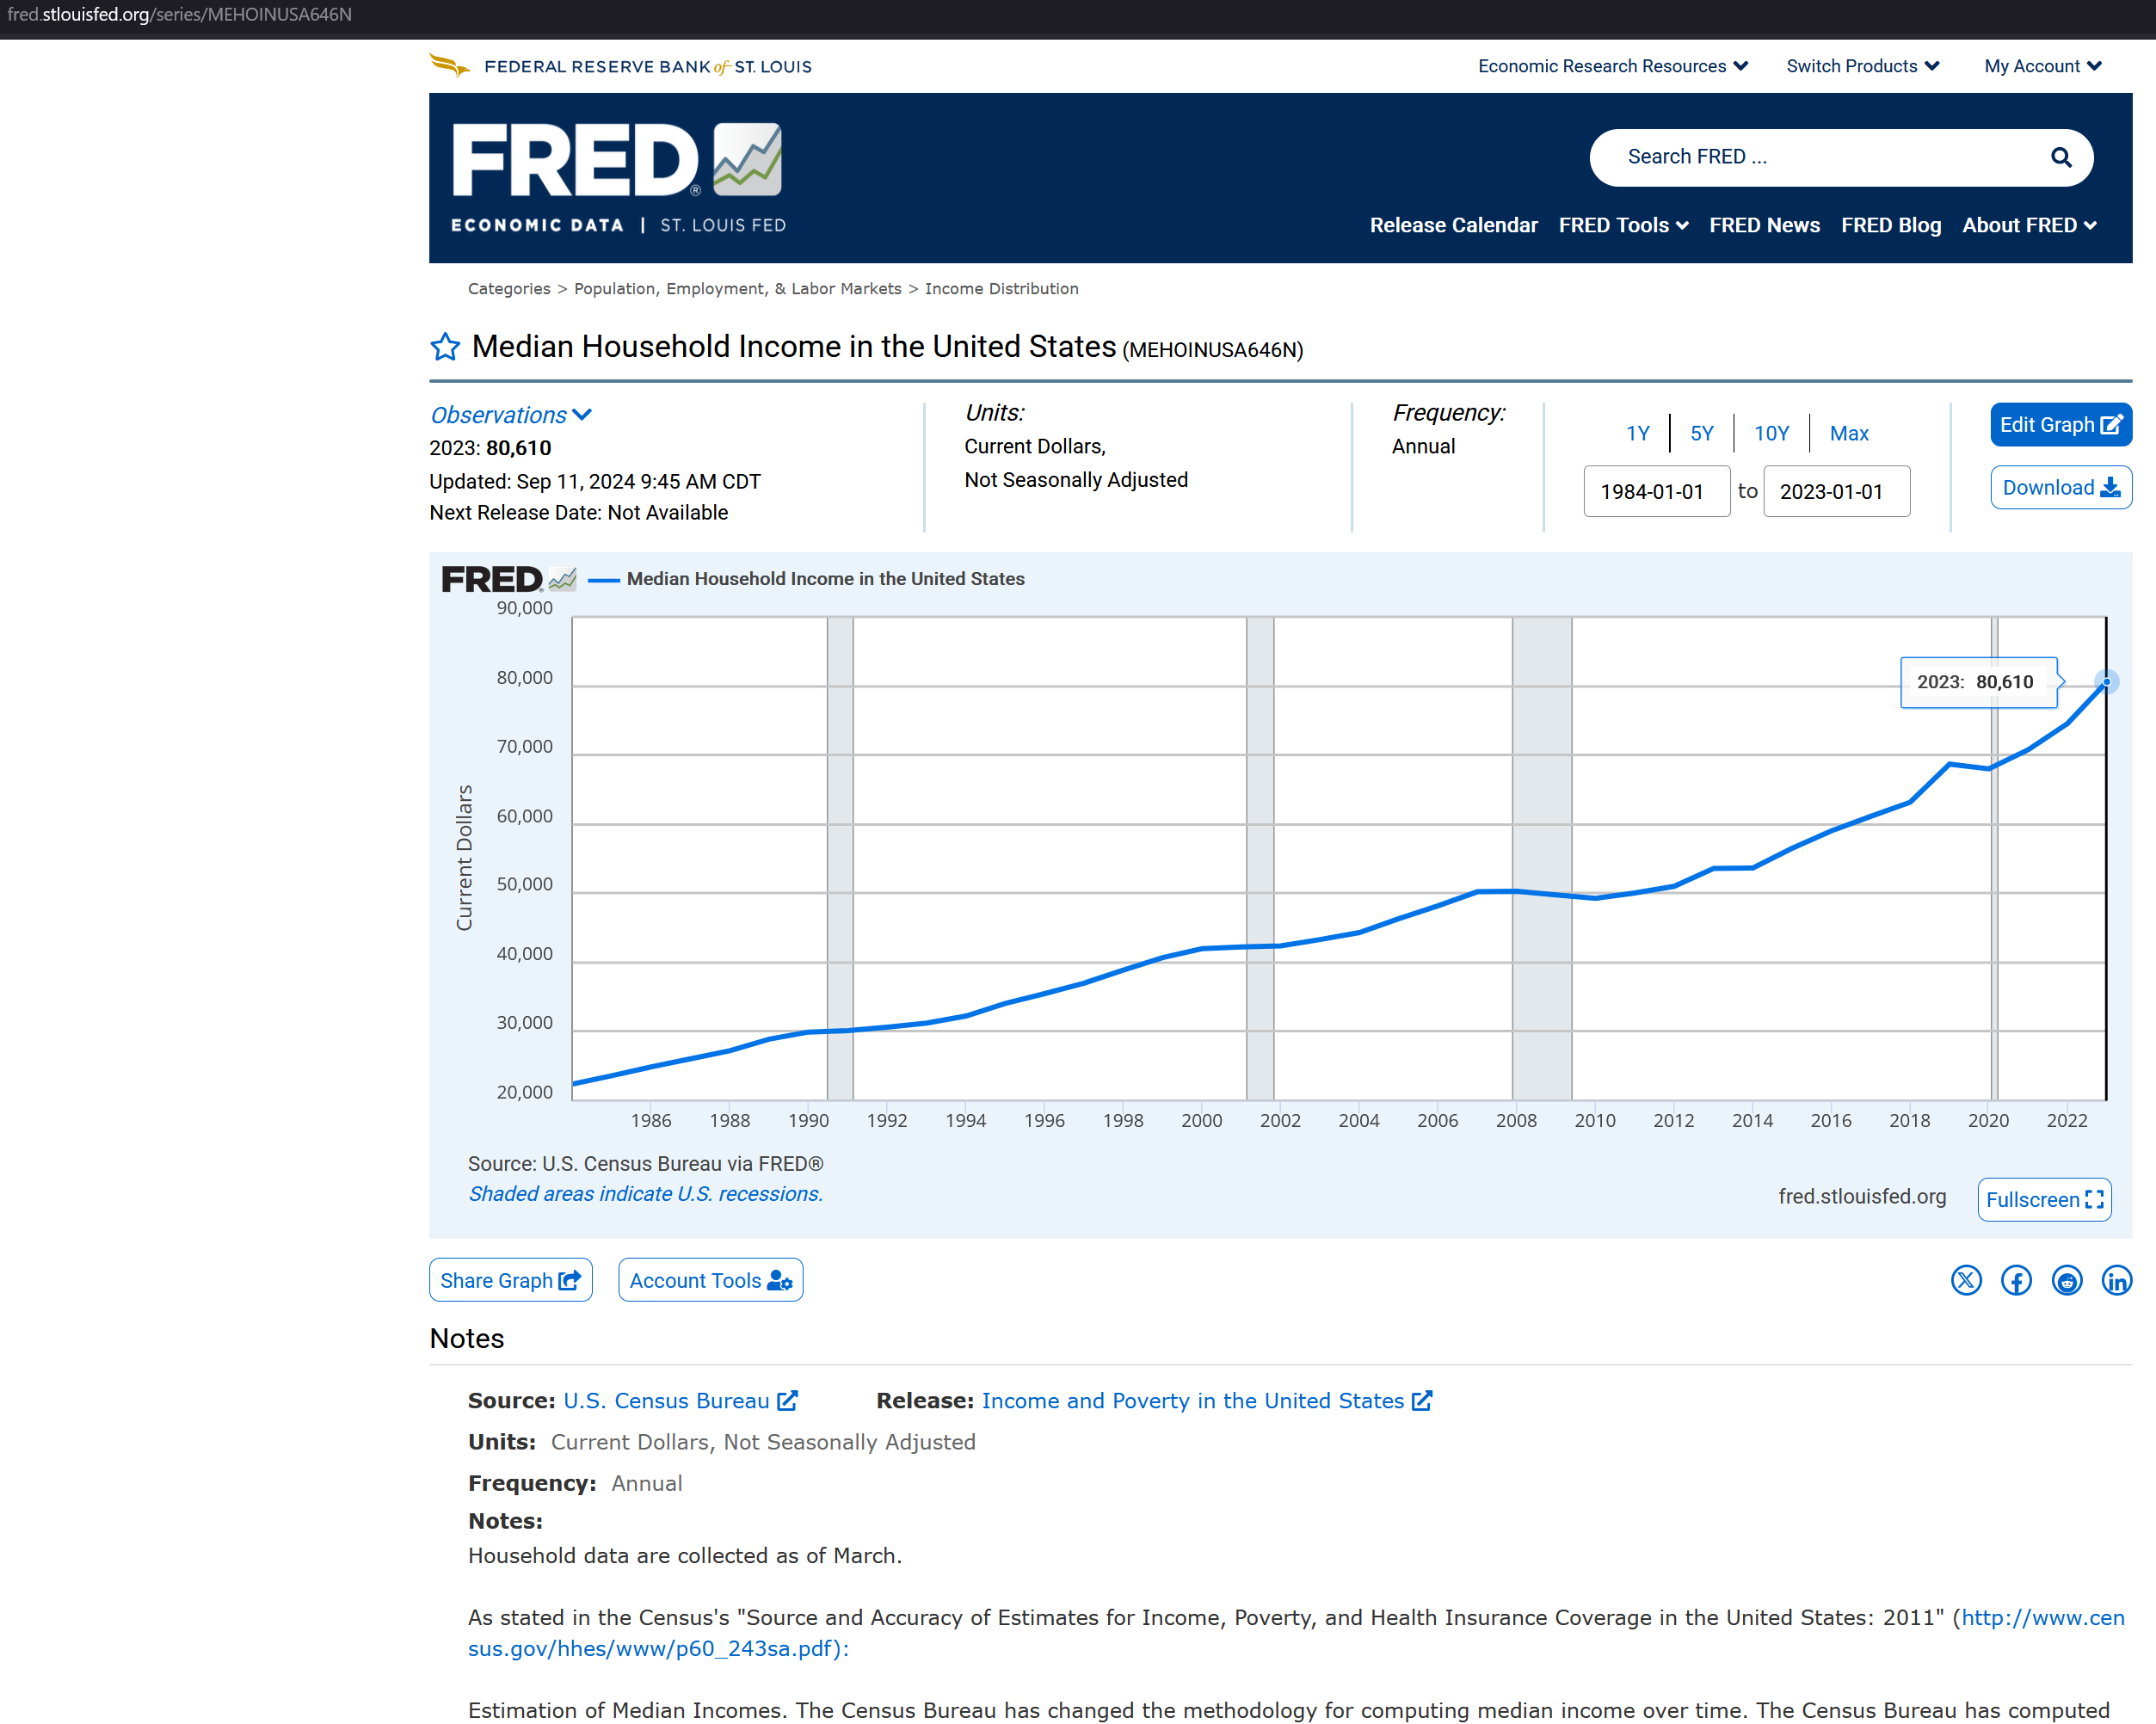This screenshot has width=2156, height=1724.
Task: Share graph on Reddit icon
Action: click(2067, 1280)
